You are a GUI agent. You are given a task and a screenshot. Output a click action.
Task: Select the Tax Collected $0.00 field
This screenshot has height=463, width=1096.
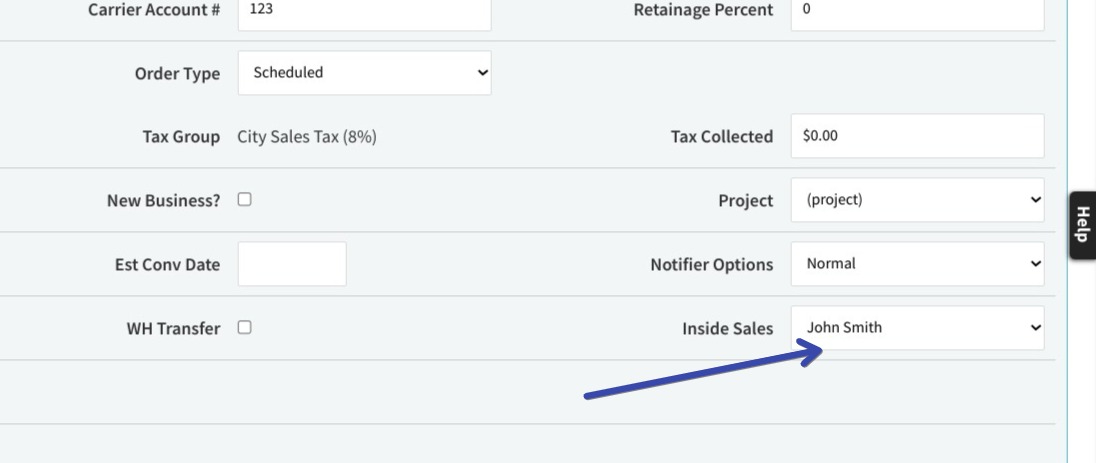pos(917,136)
